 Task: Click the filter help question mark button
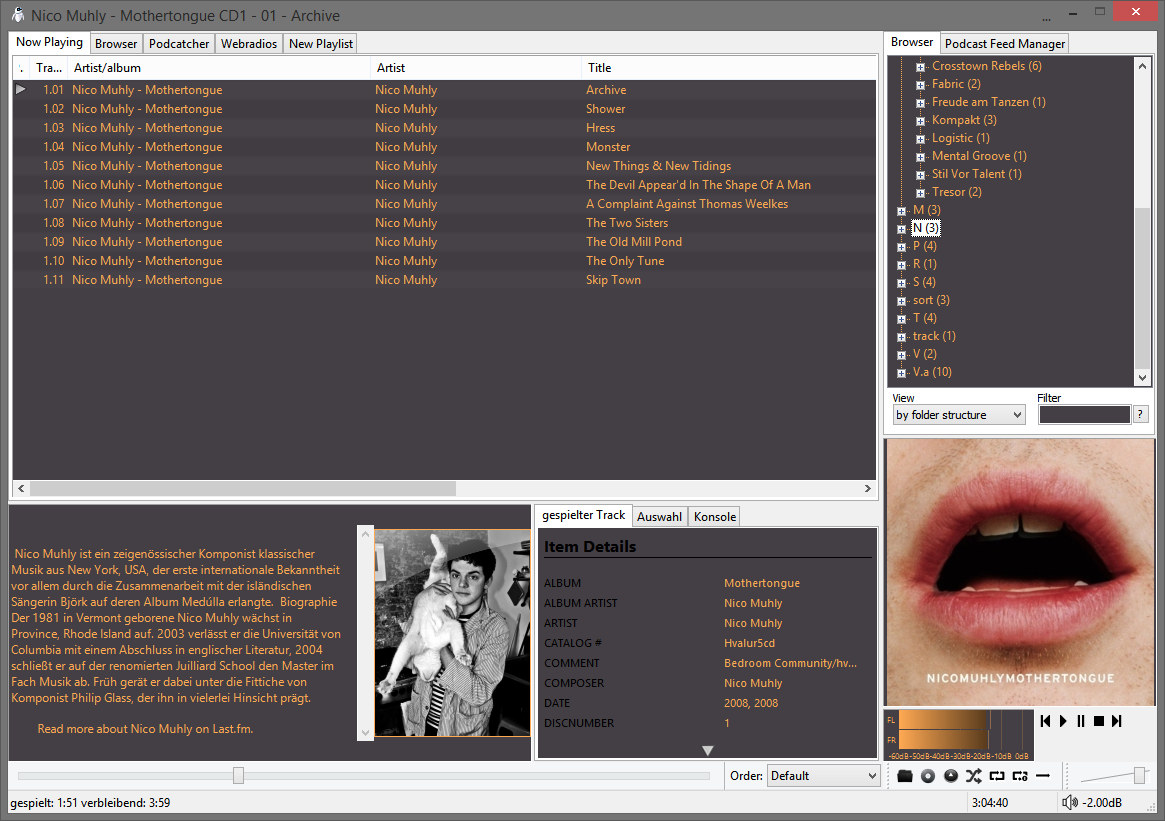point(1140,415)
